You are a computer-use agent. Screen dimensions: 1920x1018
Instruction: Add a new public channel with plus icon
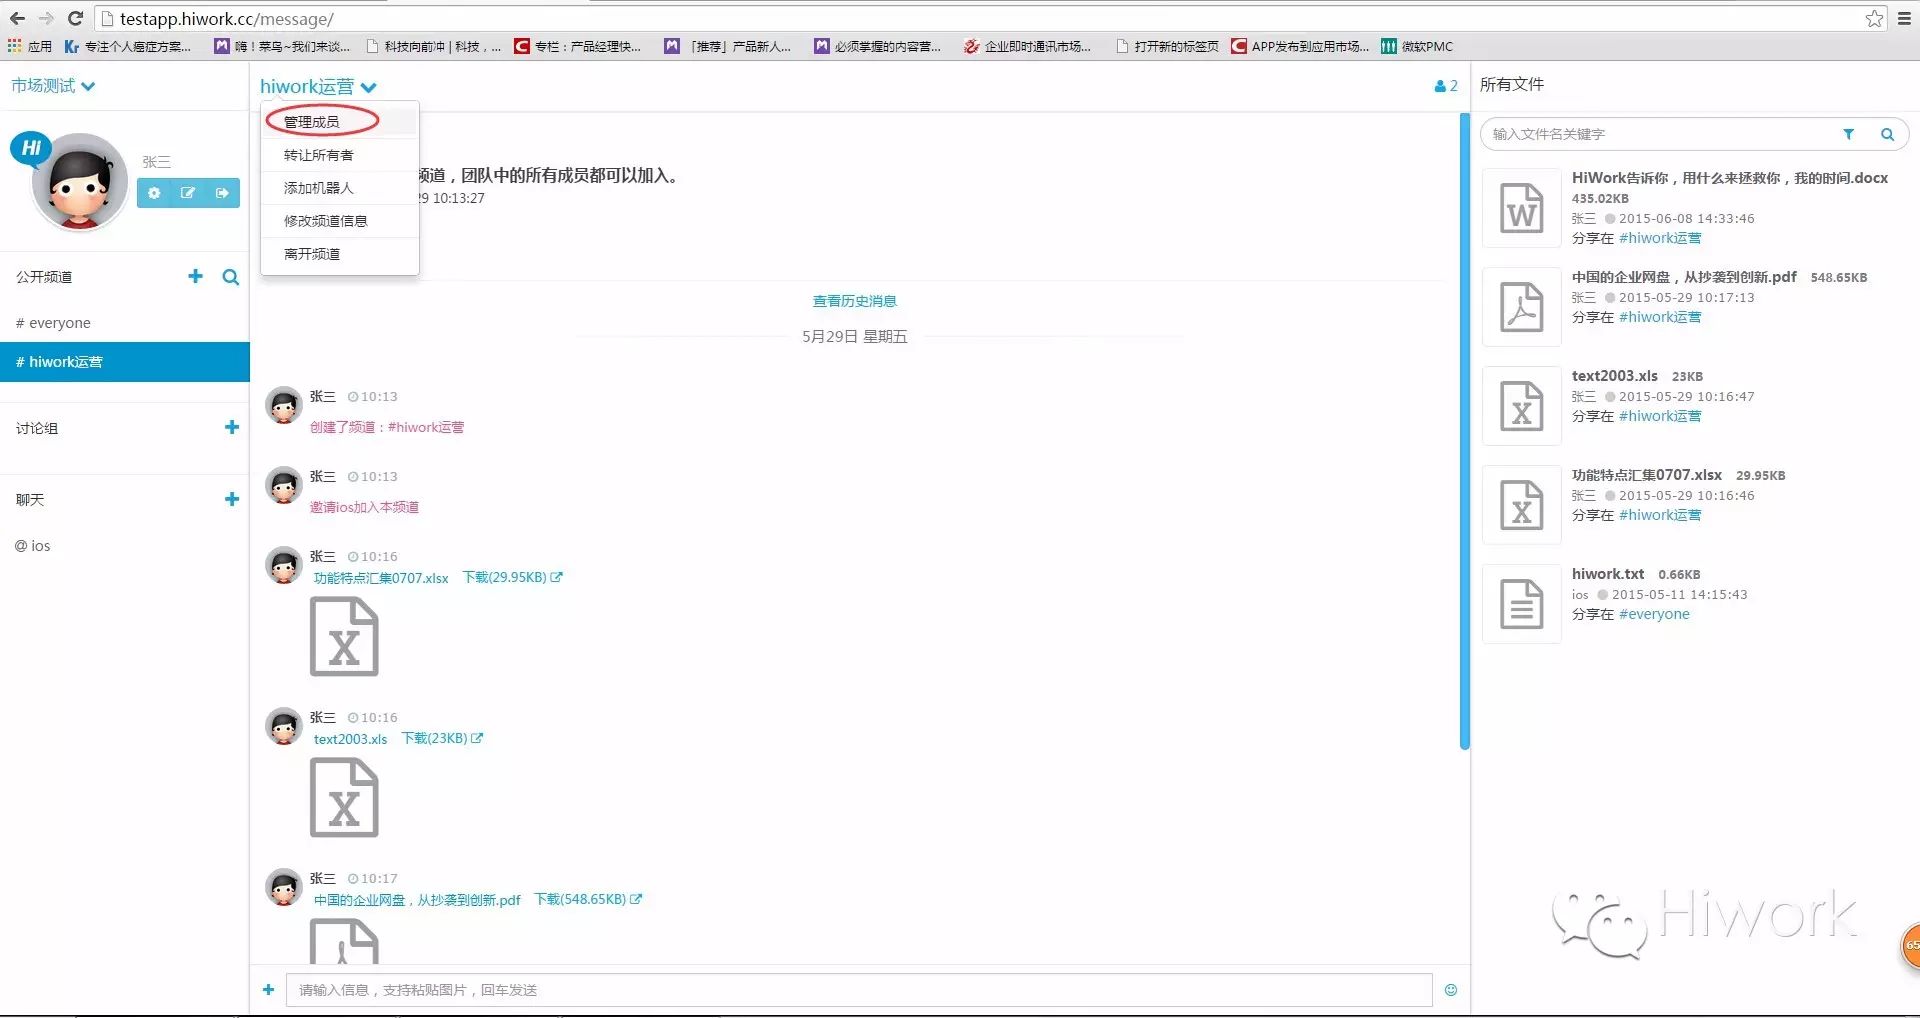pos(195,276)
